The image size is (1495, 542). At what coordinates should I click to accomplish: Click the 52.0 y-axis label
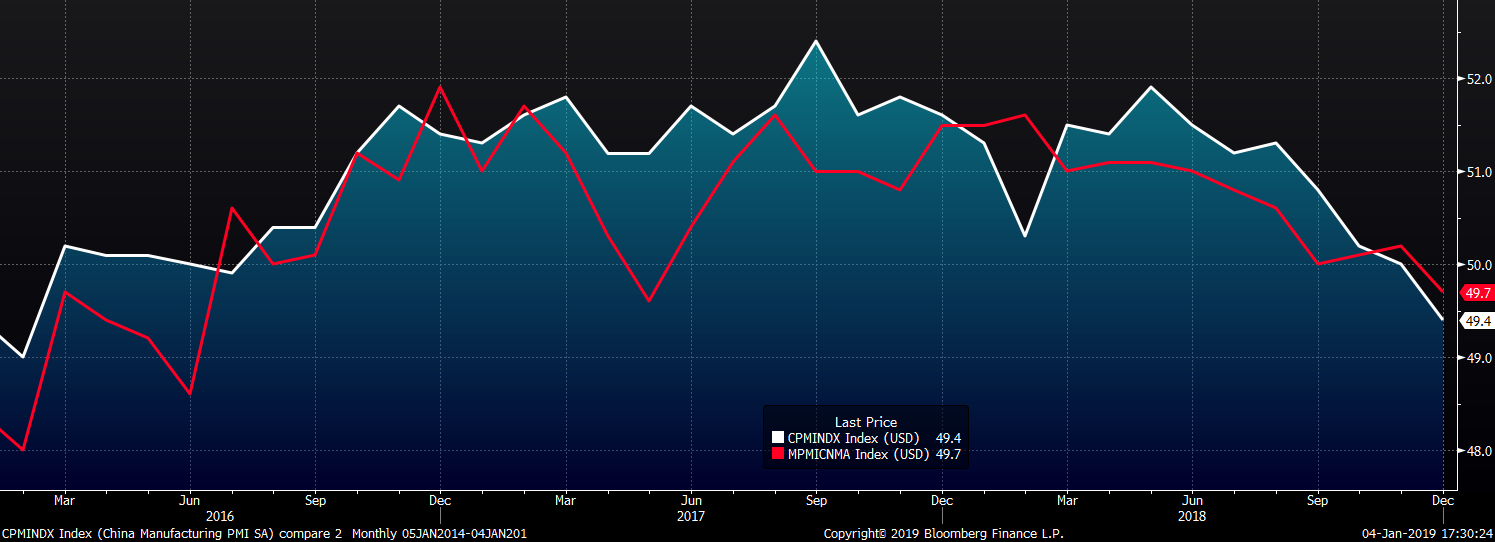pyautogui.click(x=1479, y=79)
